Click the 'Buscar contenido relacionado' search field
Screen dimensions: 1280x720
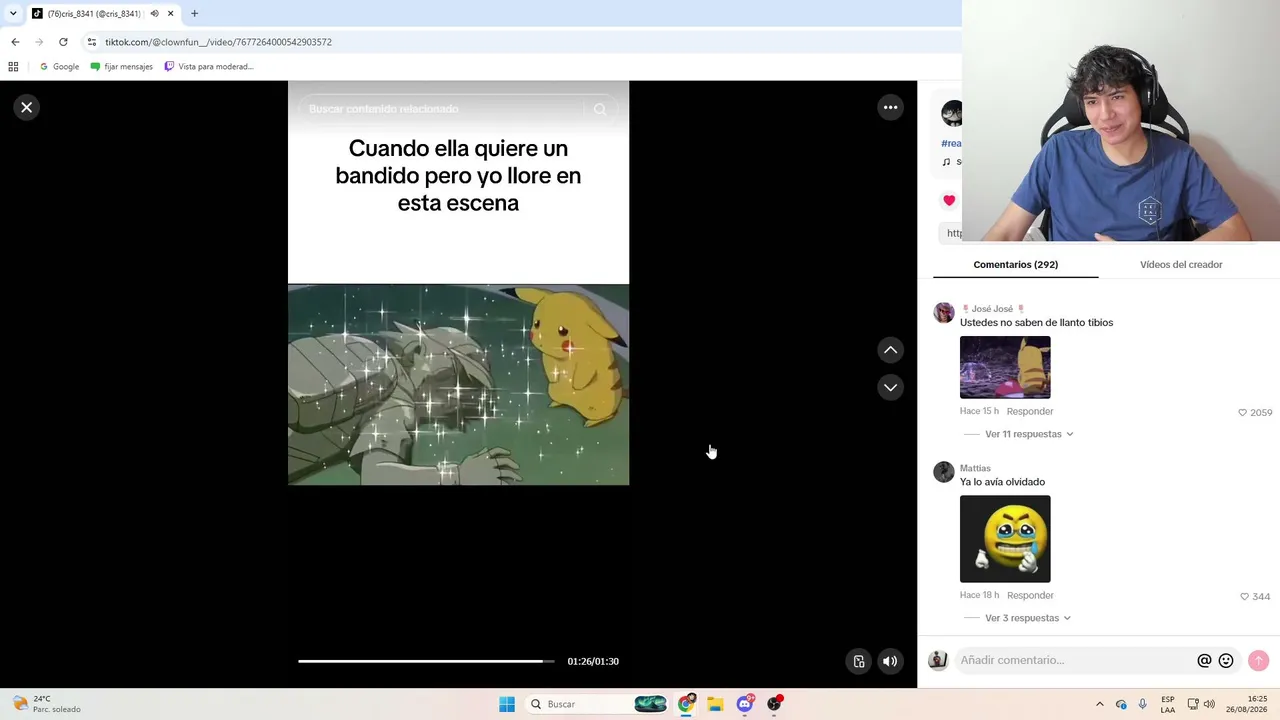(x=440, y=109)
